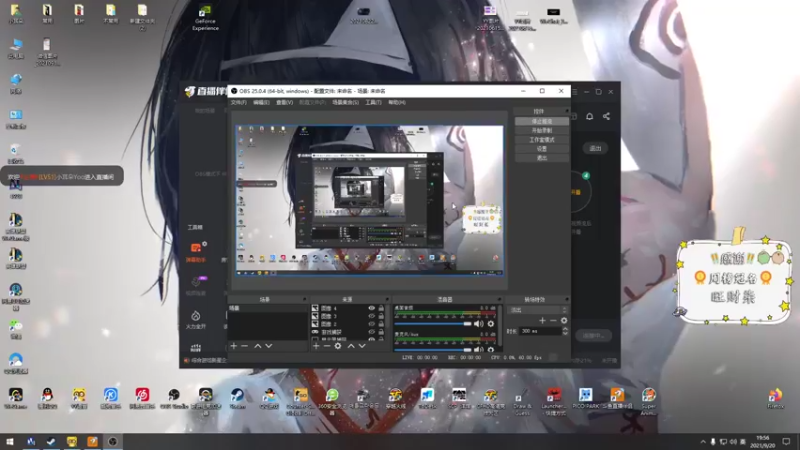Viewport: 800px width, 450px height.
Task: Open the transition properties gear icon
Action: [x=564, y=320]
